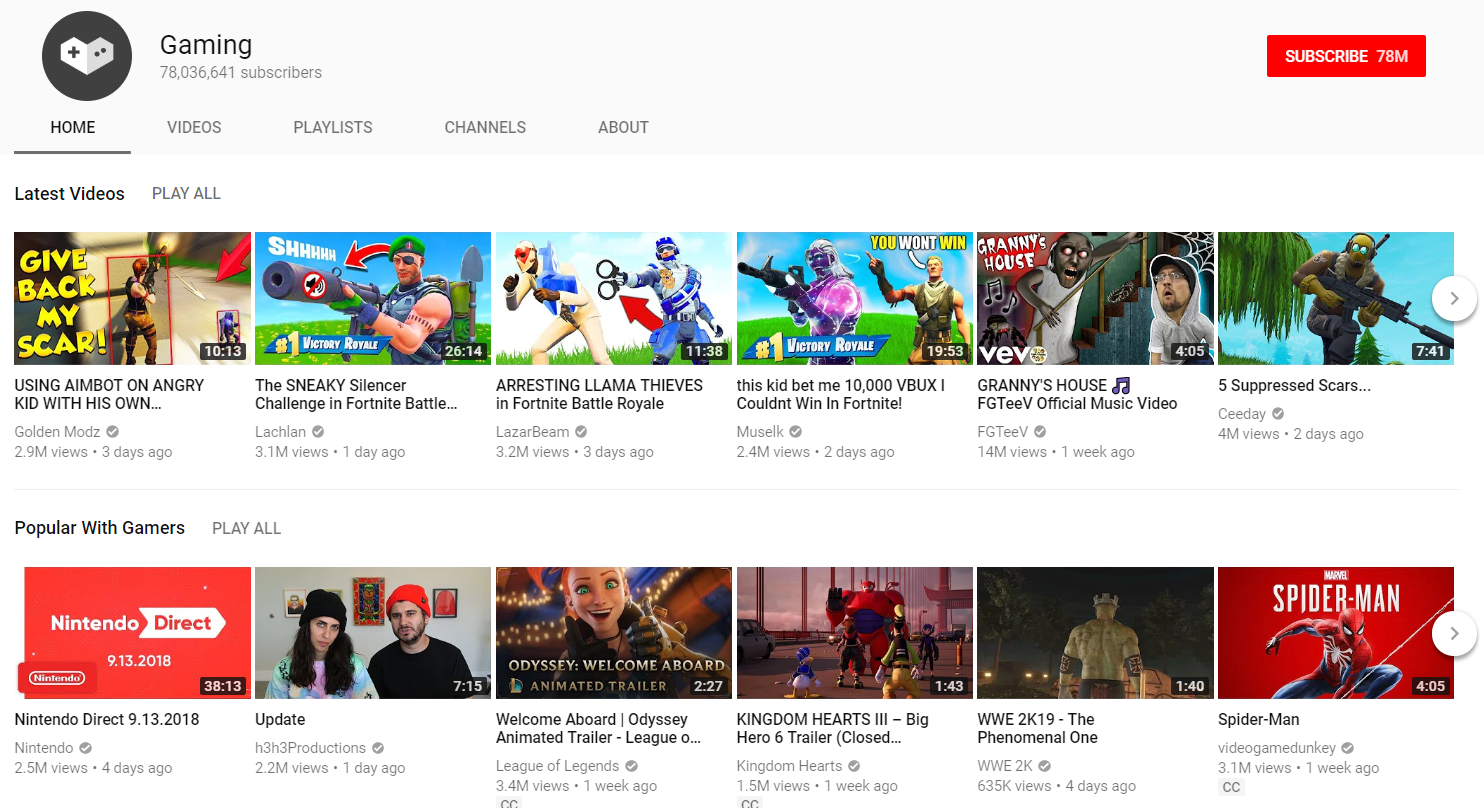Image resolution: width=1484 pixels, height=808 pixels.
Task: Open title 'Nintendo Direct 9.13.2018'
Action: pyautogui.click(x=107, y=719)
